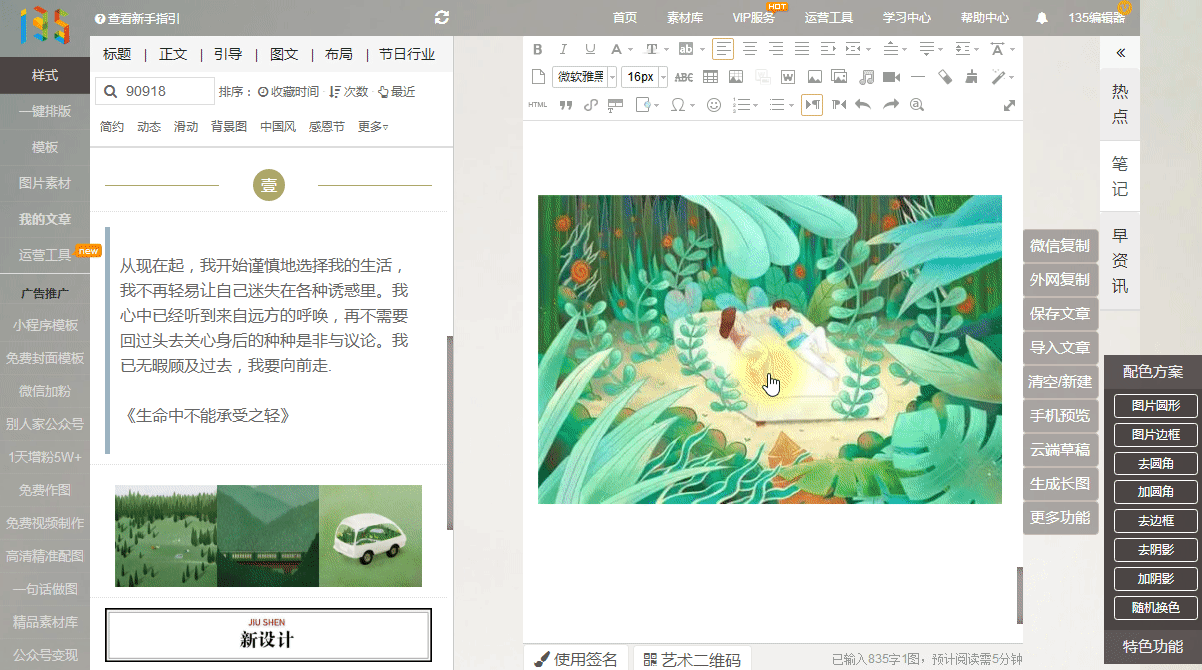Click the style list vertical scrollbar
The width and height of the screenshot is (1202, 670).
(449, 432)
